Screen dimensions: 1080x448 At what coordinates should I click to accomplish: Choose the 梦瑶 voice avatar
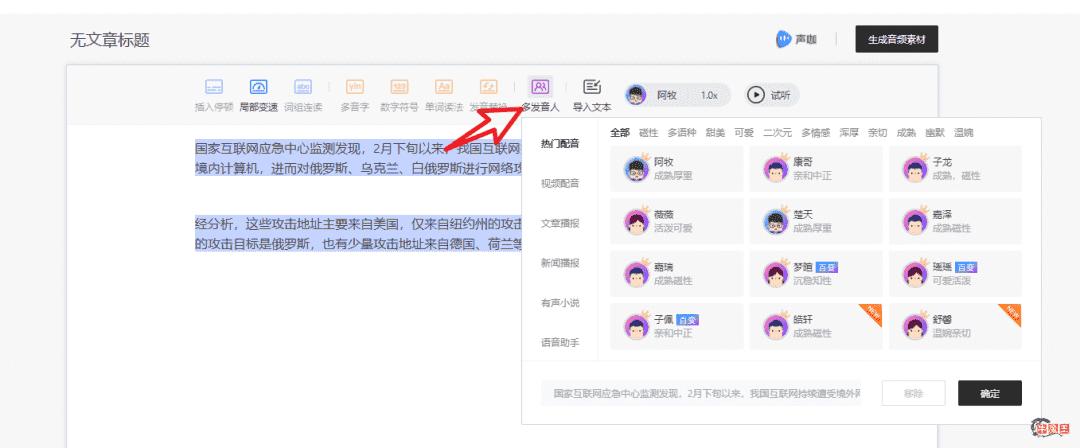coord(776,274)
